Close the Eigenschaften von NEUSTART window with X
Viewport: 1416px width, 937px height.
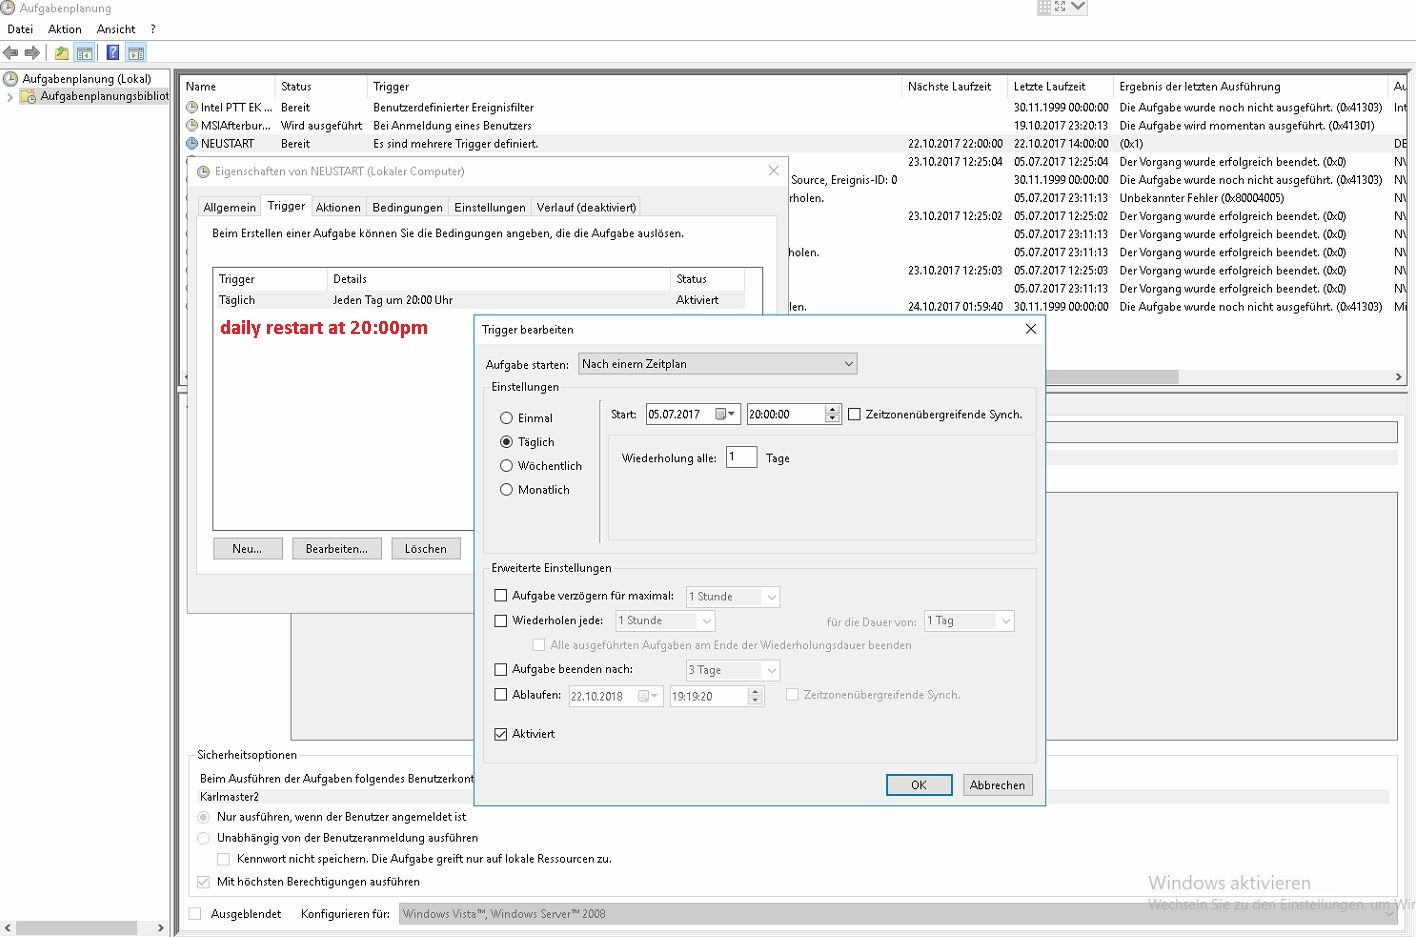click(773, 171)
